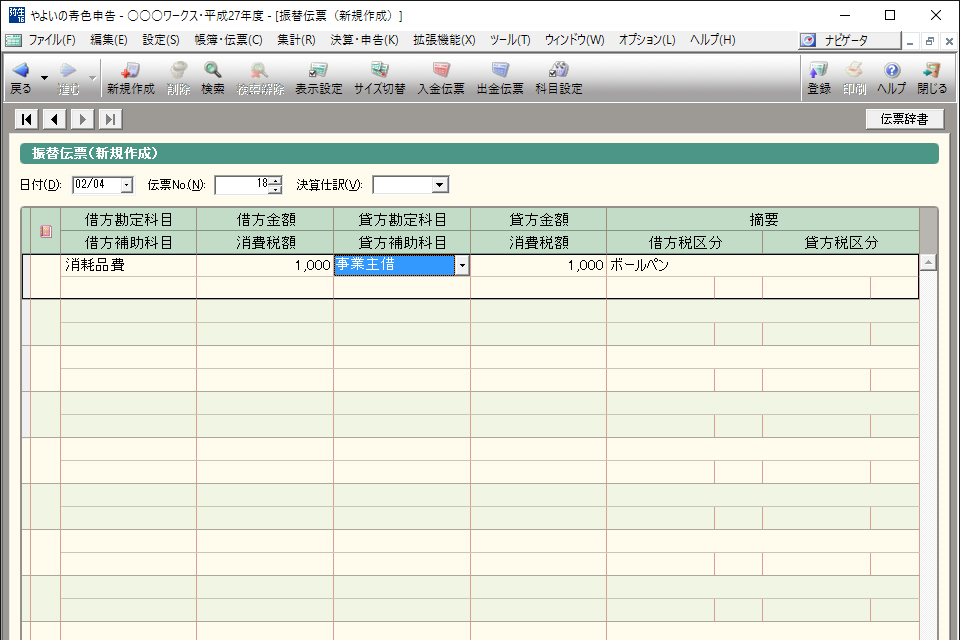Click the 貸方補助科目 column header

[x=402, y=243]
